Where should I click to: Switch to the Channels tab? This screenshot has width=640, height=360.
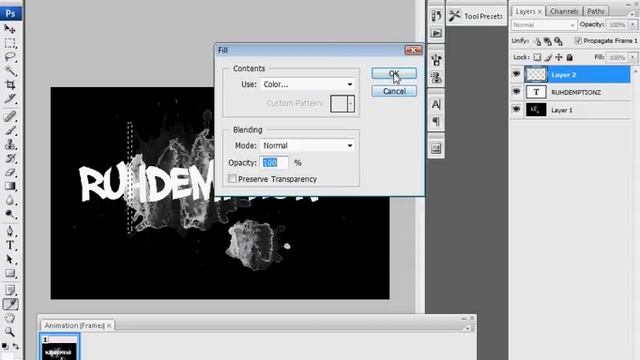pos(564,11)
